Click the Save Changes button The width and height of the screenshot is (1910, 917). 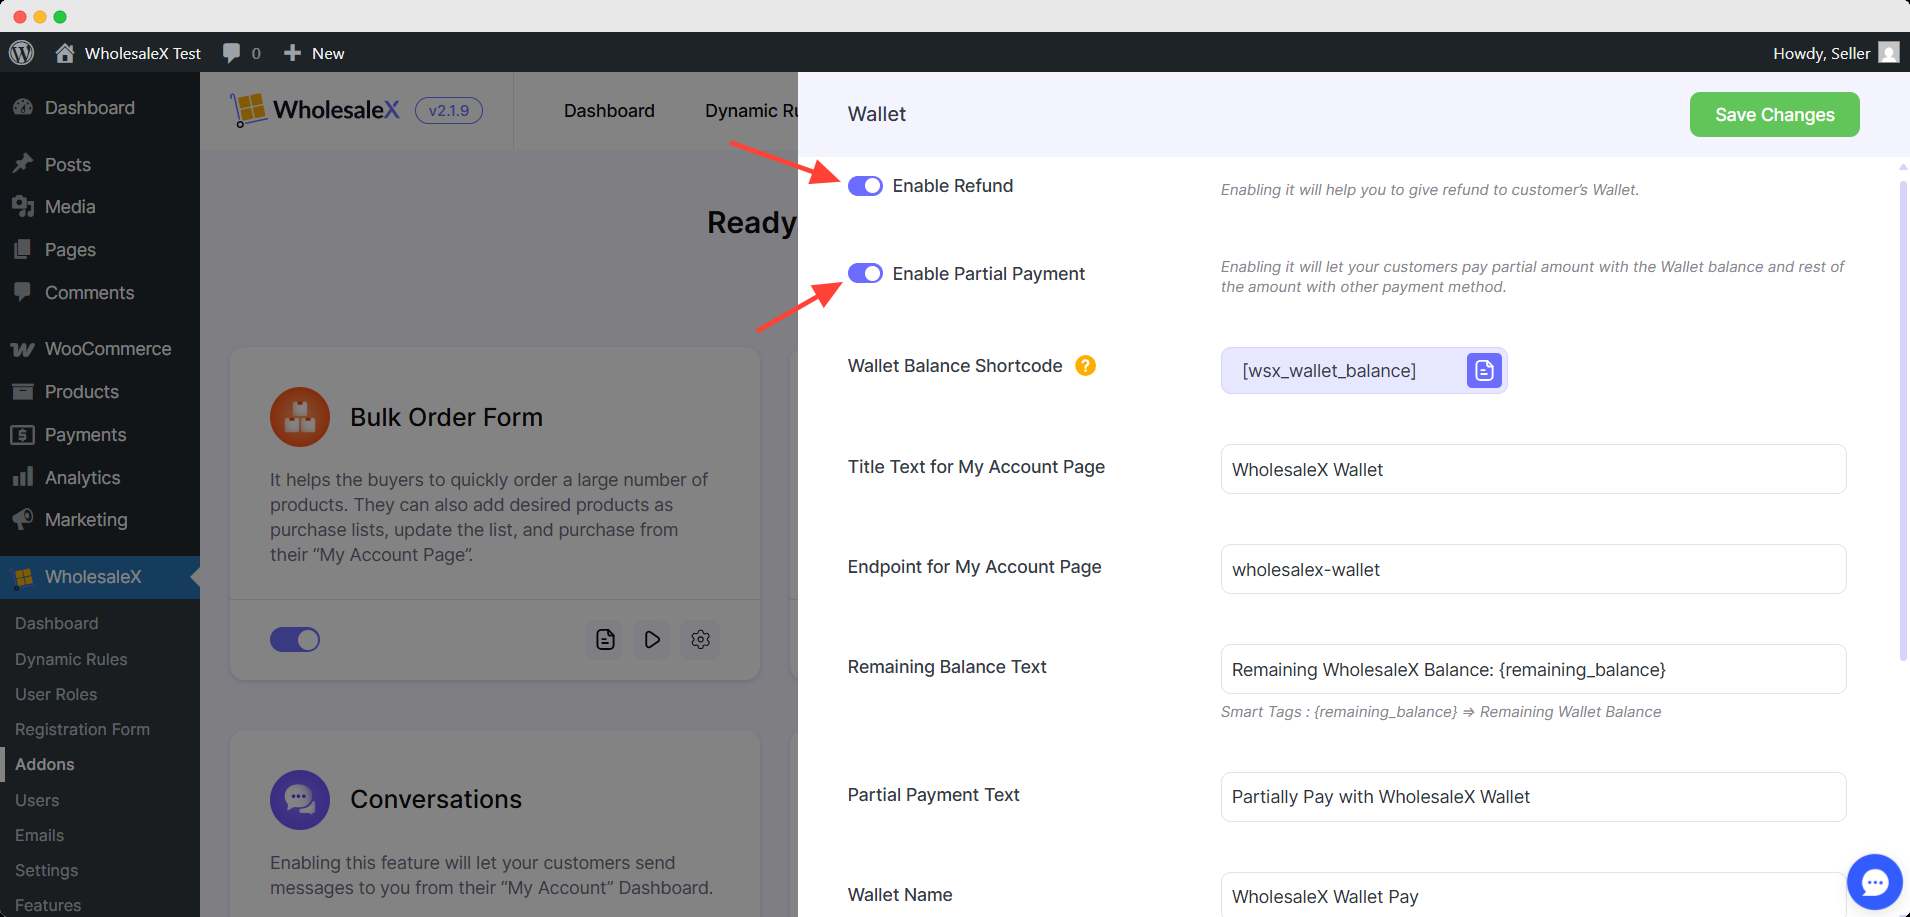[1774, 115]
